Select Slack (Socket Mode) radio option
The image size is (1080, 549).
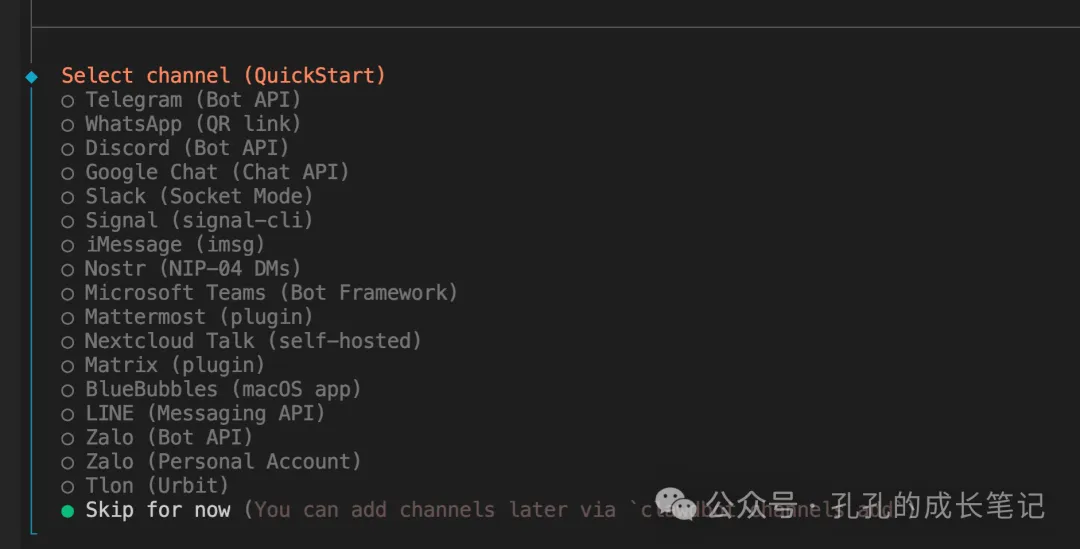point(198,196)
